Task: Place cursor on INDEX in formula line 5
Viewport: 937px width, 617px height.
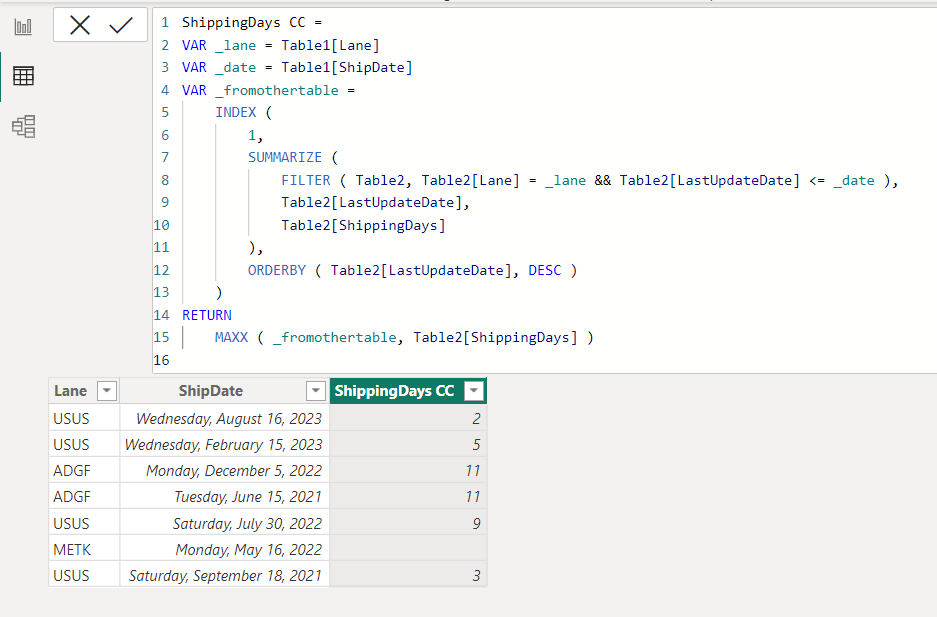Action: [235, 112]
